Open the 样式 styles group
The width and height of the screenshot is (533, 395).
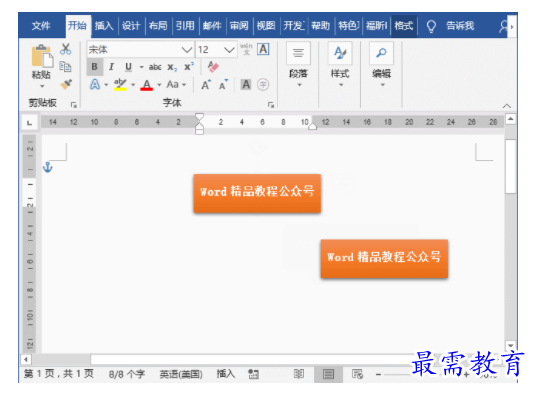(340, 65)
